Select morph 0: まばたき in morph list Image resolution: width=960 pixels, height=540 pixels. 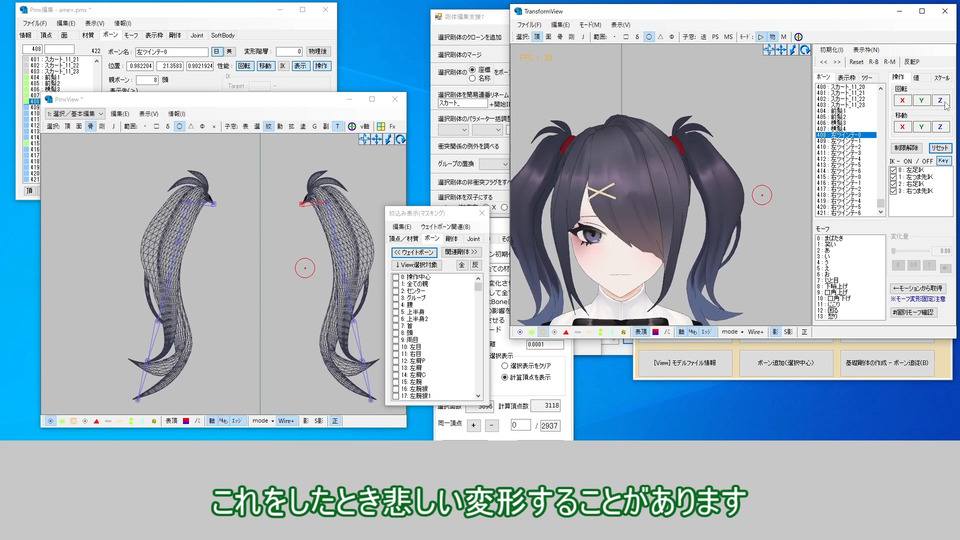click(850, 238)
